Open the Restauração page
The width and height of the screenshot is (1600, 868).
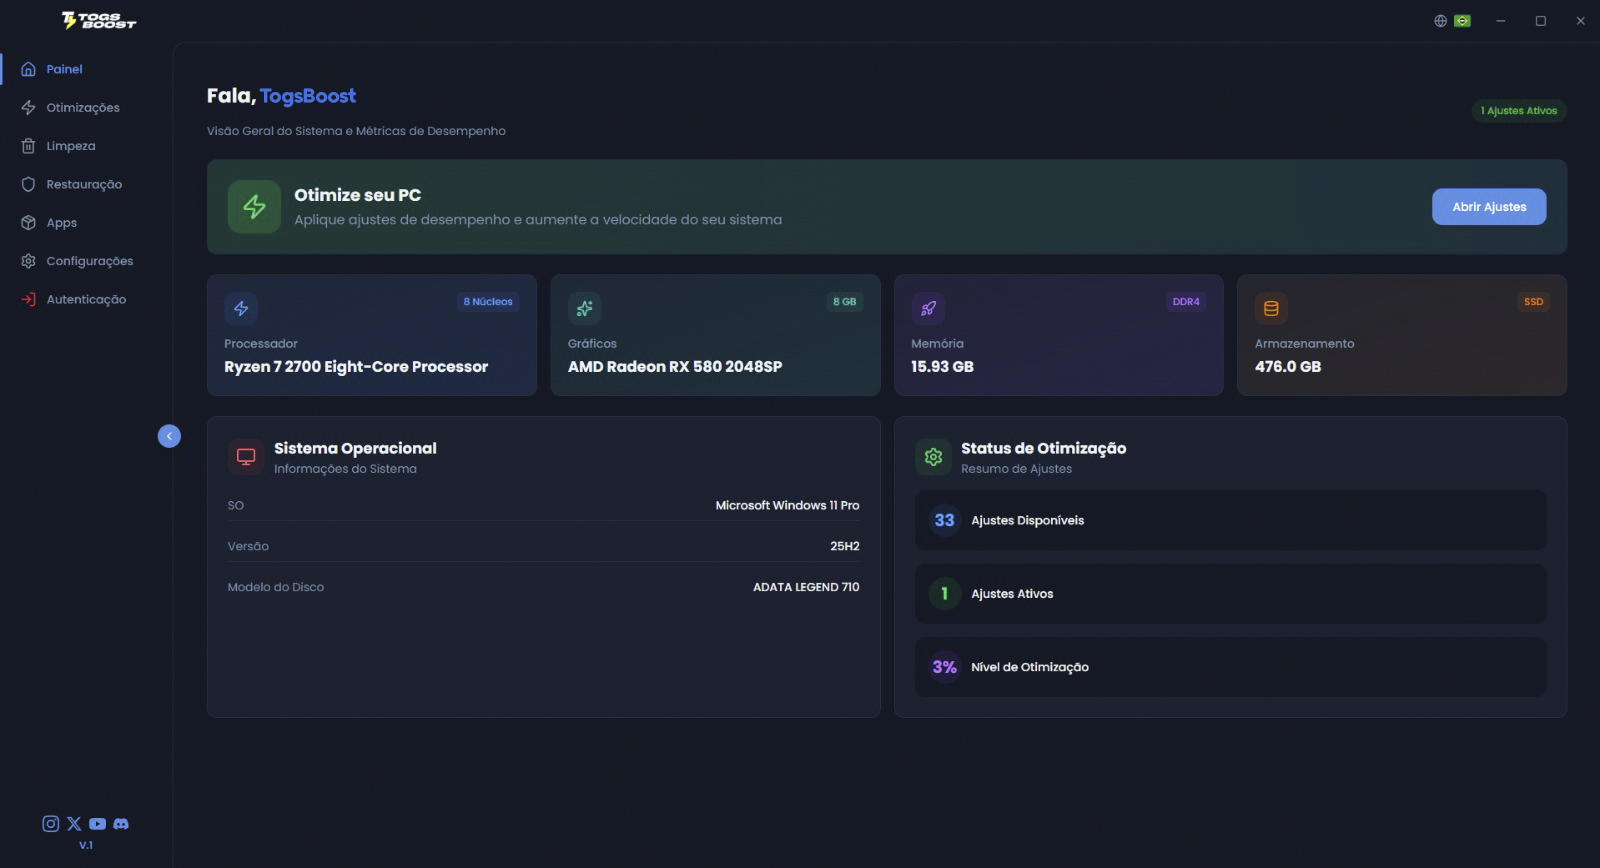(84, 185)
